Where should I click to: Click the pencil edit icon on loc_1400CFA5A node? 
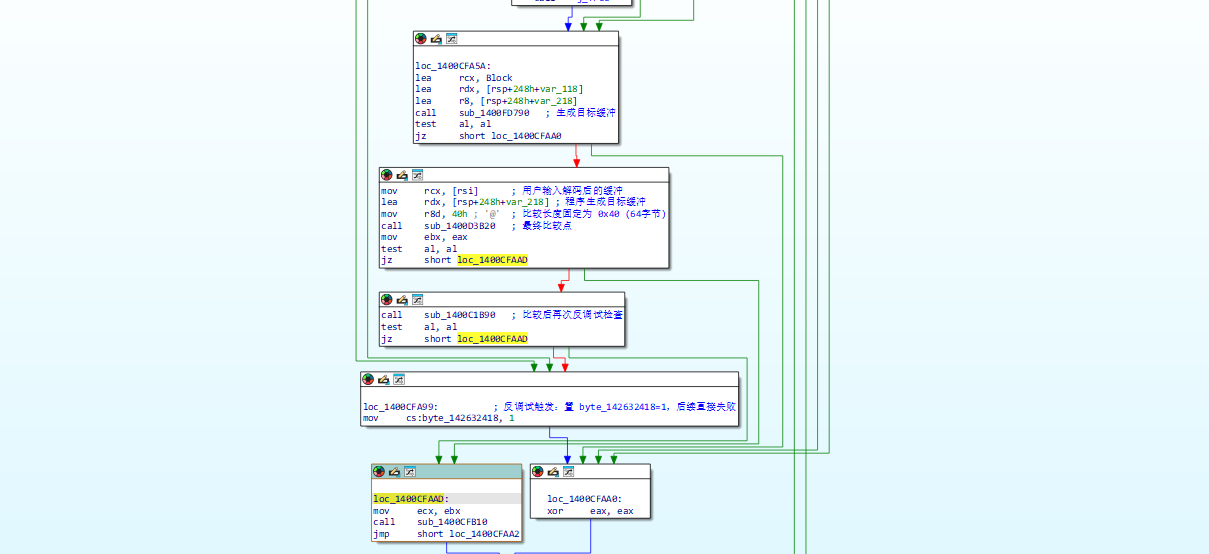[x=436, y=39]
